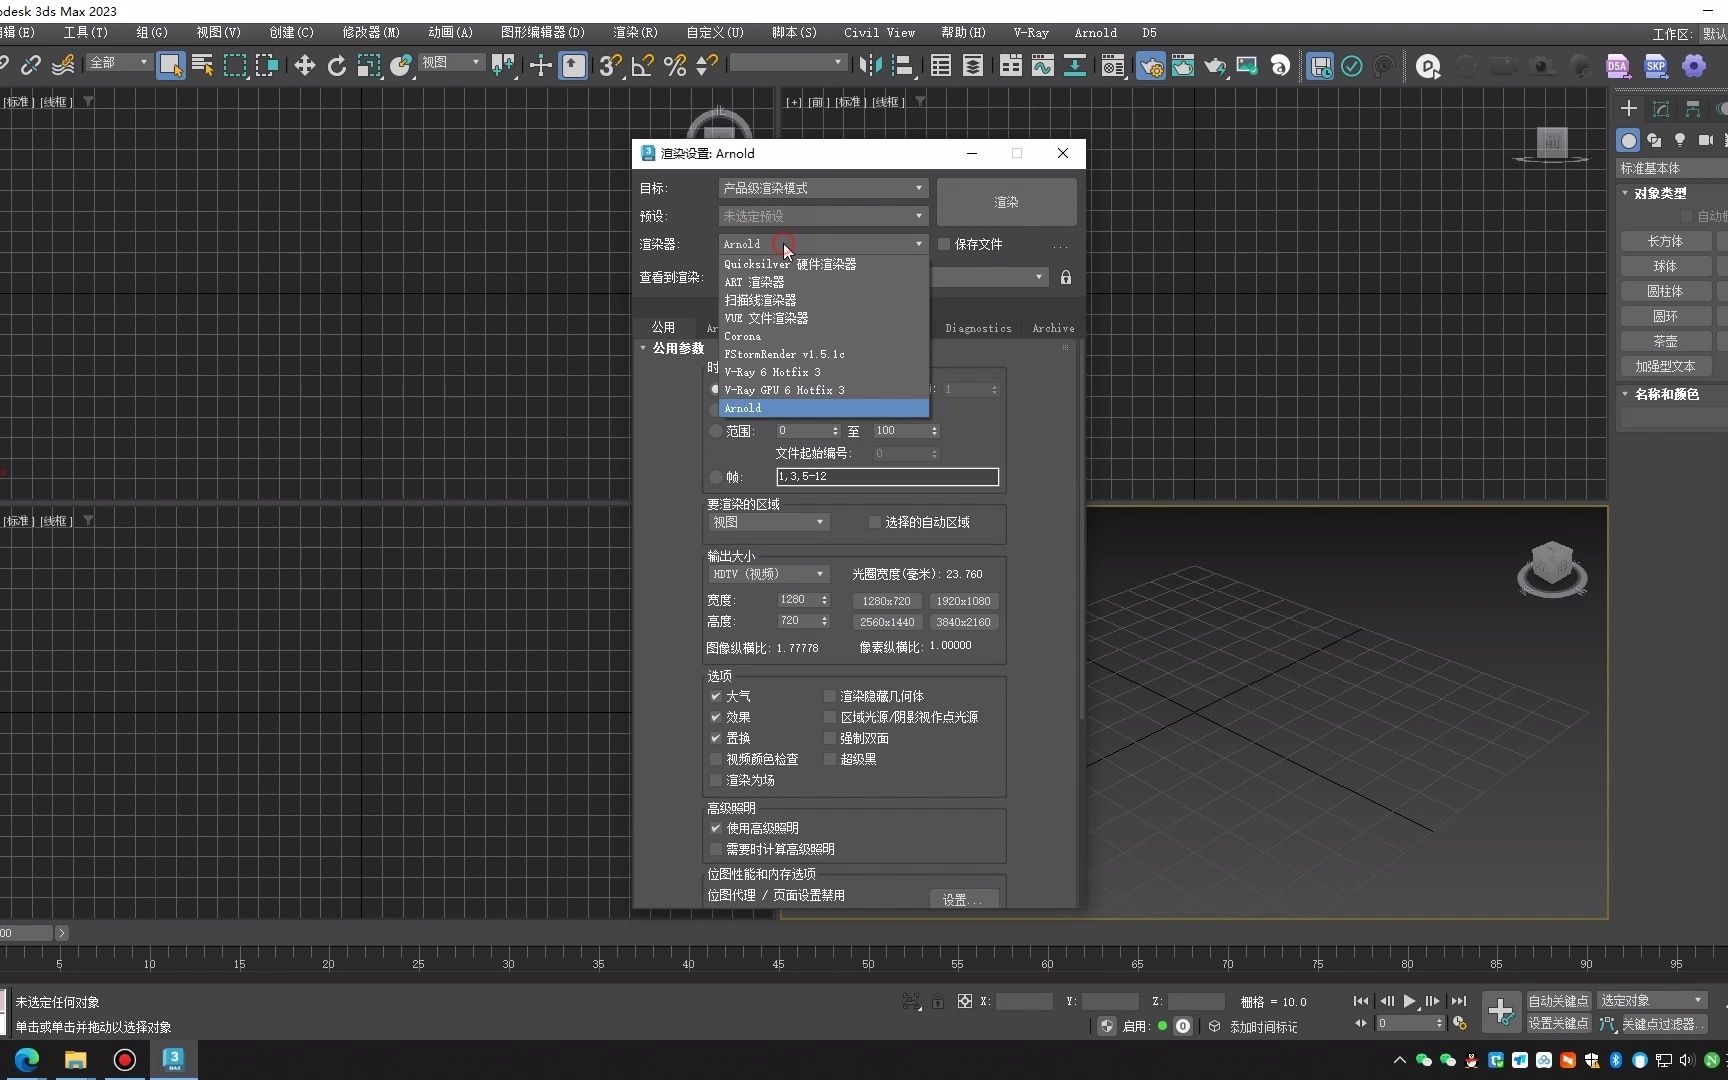Enable Video Color Check (视频颜色检查)
This screenshot has width=1728, height=1080.
coord(716,759)
